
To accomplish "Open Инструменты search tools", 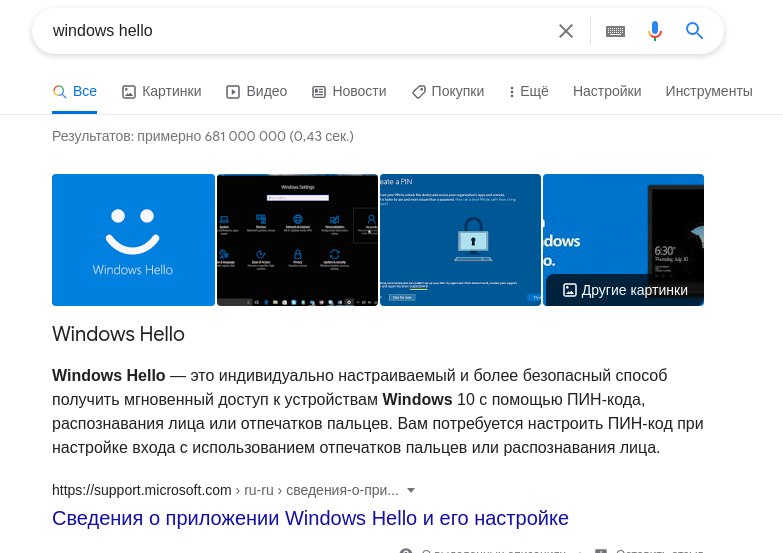I will [709, 91].
